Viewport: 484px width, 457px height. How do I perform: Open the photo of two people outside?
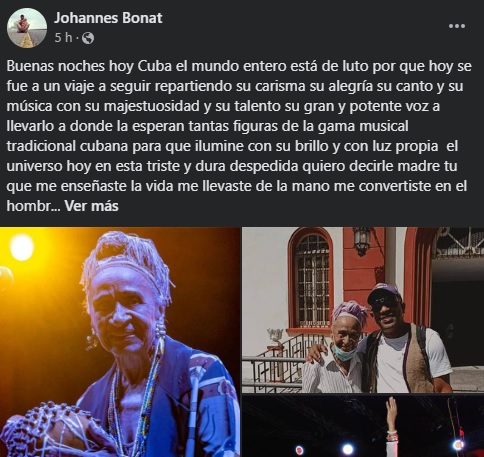point(363,310)
